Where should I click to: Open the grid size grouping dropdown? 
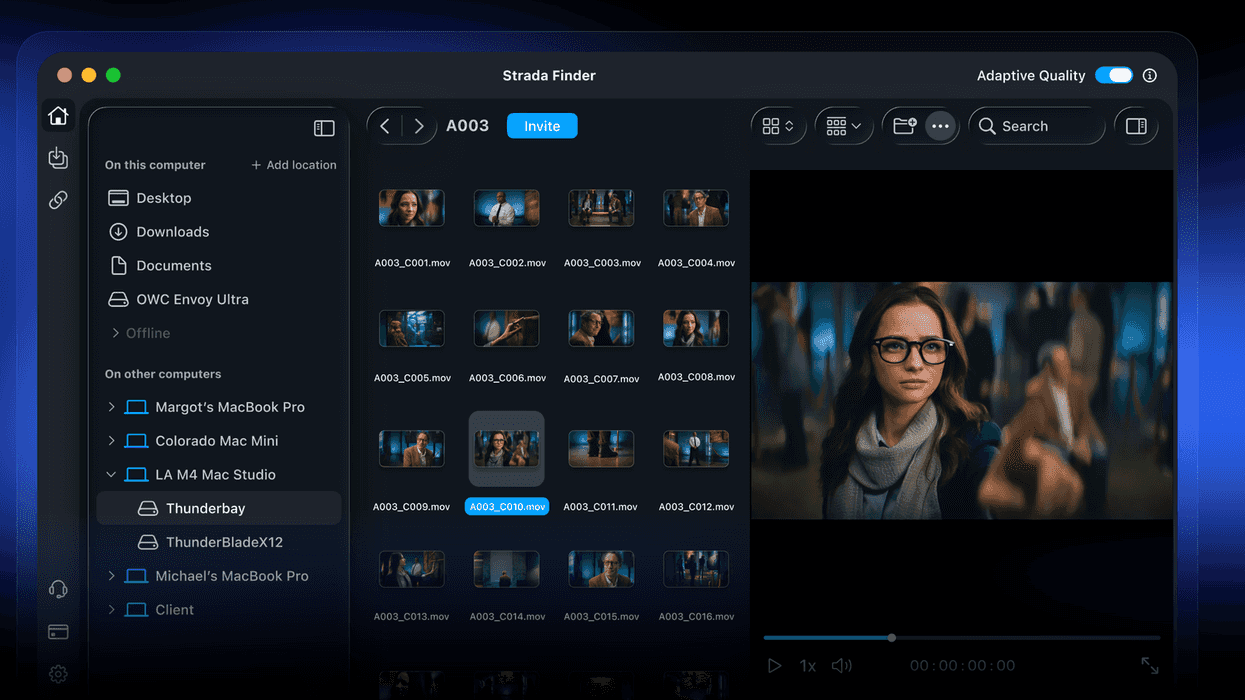coord(844,126)
